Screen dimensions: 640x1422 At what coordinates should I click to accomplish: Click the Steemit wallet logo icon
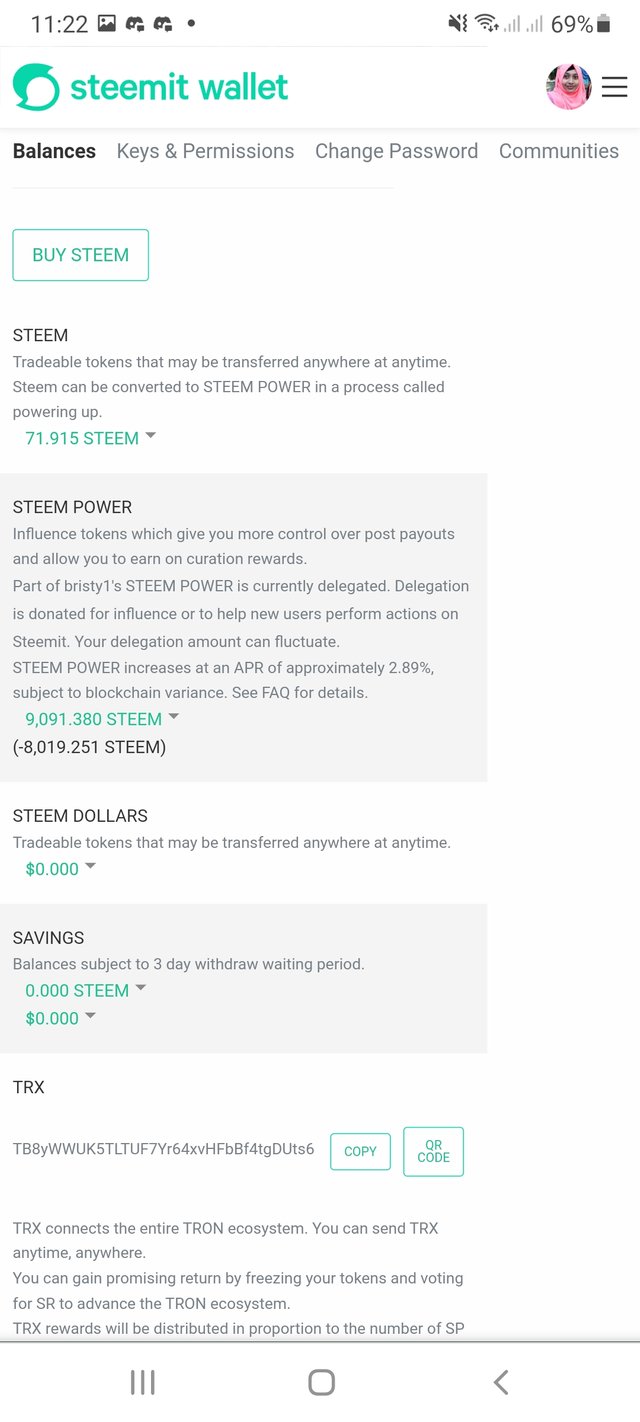click(36, 87)
